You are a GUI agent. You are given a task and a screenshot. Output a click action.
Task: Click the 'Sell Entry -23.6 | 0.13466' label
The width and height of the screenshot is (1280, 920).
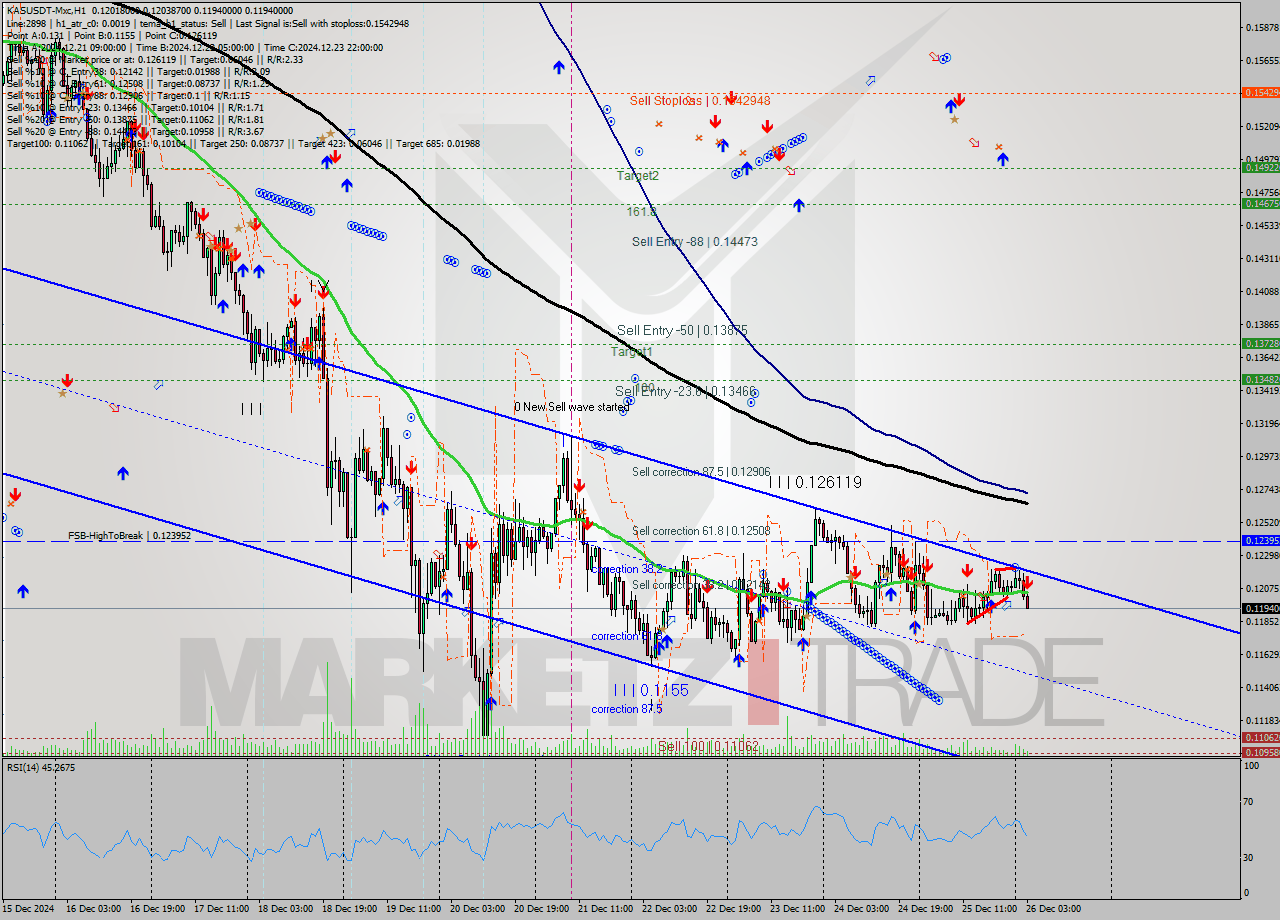point(685,391)
